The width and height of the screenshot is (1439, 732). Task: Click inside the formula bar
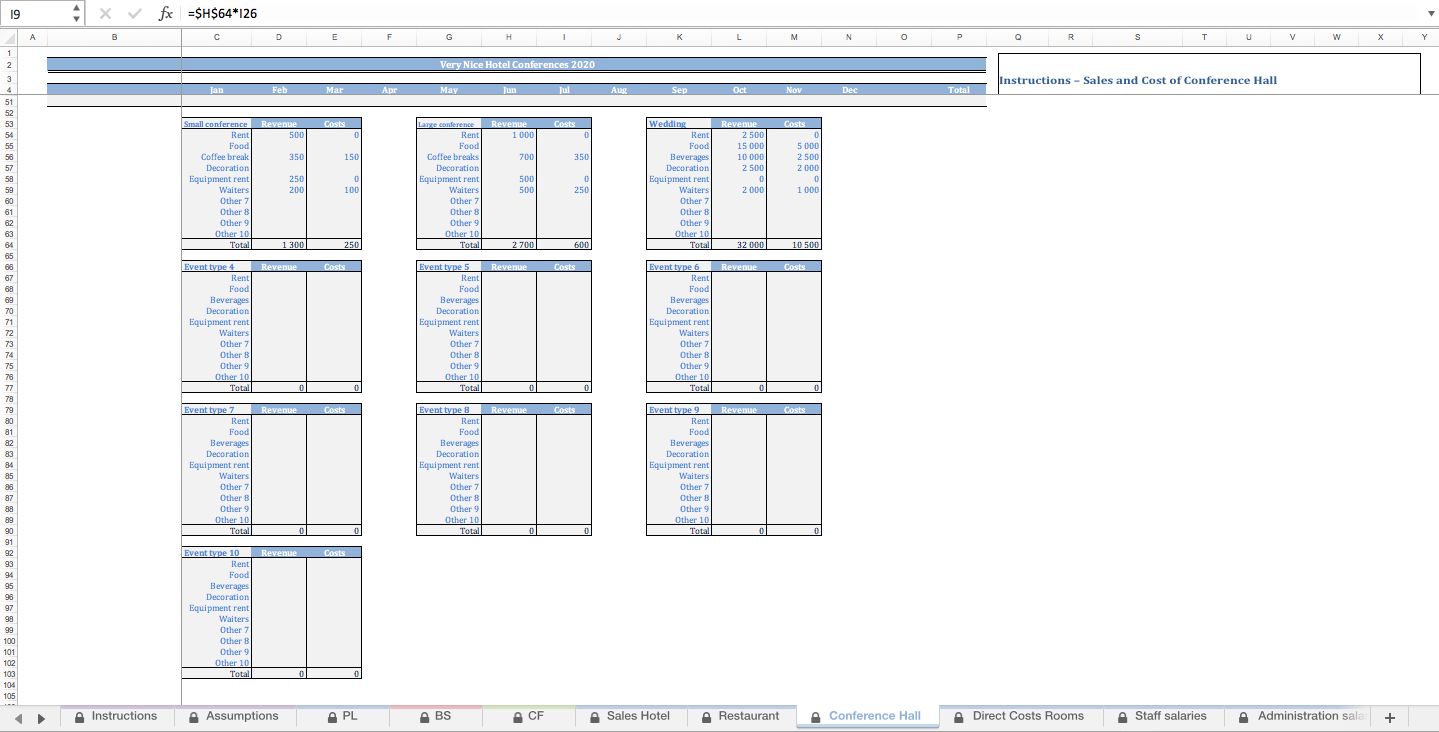tap(400, 15)
